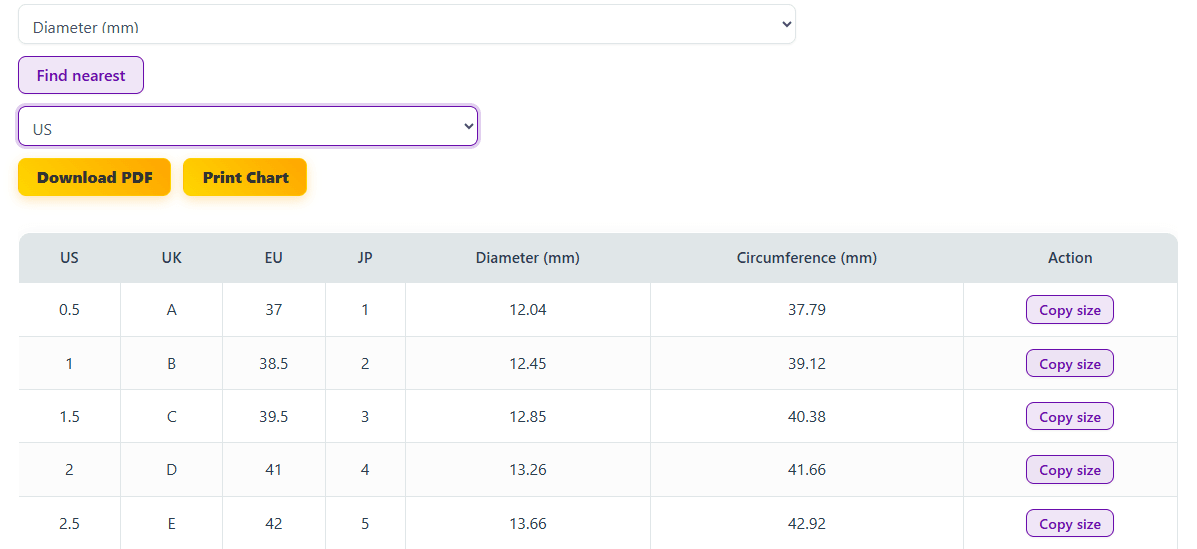1197x549 pixels.
Task: Copy size for US 1.5 row
Action: (x=1069, y=417)
